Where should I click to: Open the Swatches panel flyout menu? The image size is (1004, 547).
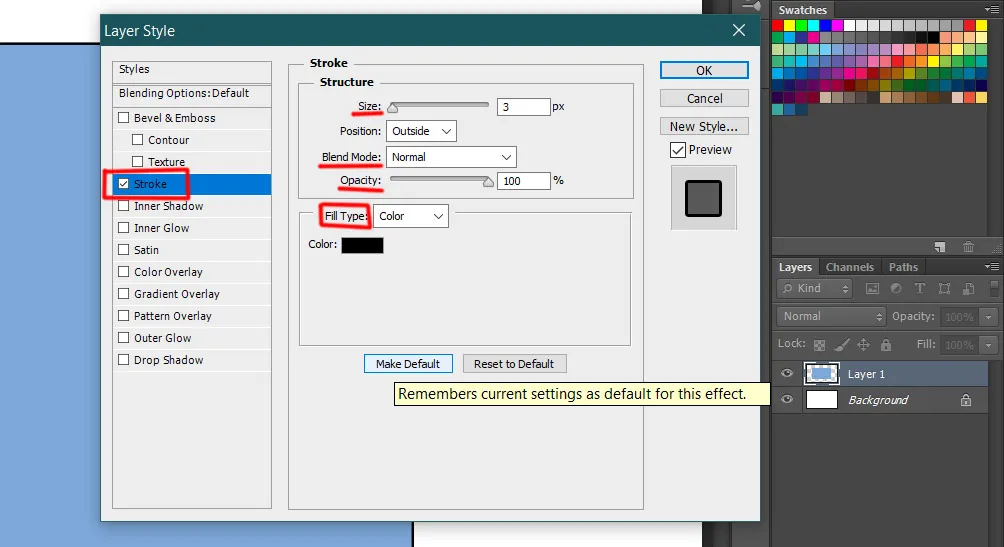click(x=991, y=10)
